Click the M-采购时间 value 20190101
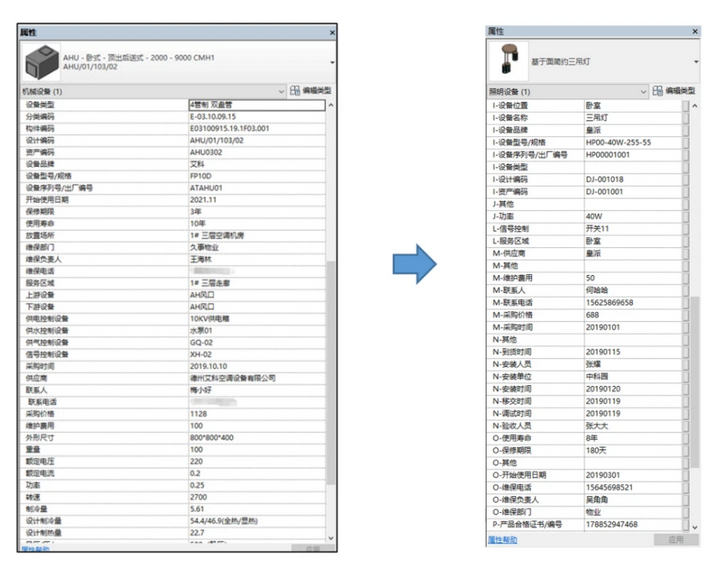The image size is (704, 562). click(x=603, y=327)
